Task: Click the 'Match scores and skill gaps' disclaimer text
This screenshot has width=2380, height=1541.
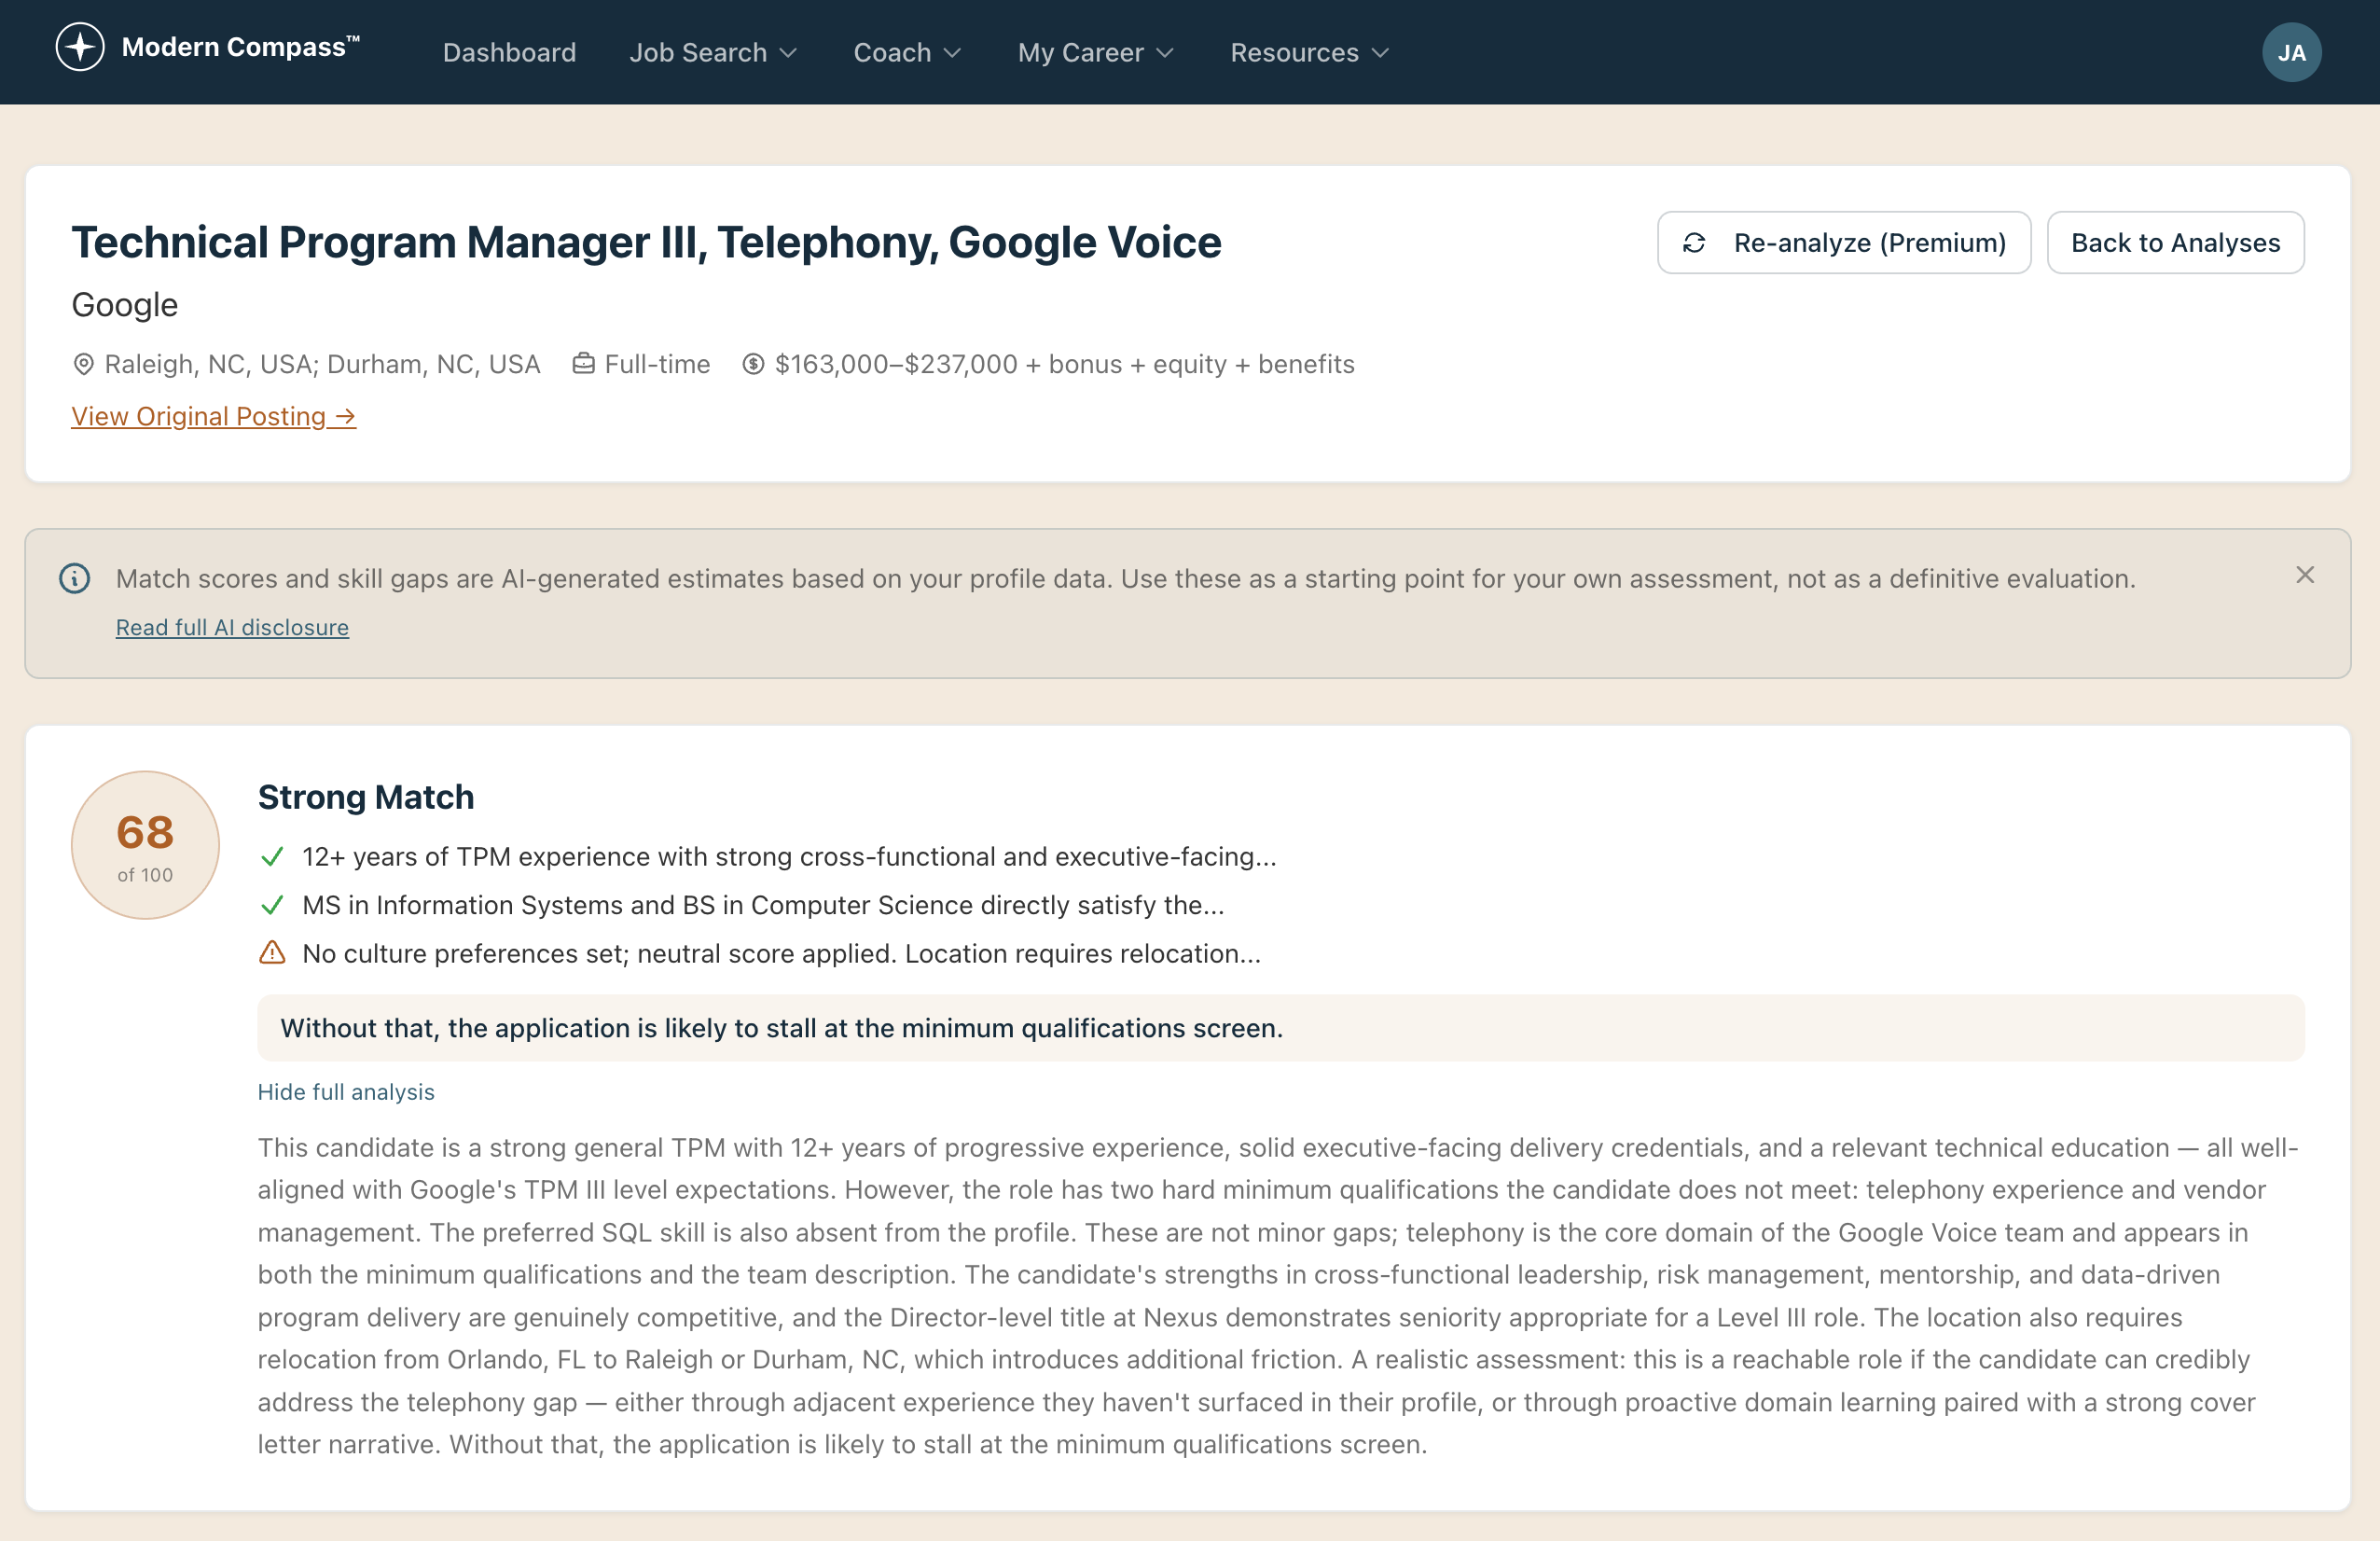Action: click(x=1125, y=579)
